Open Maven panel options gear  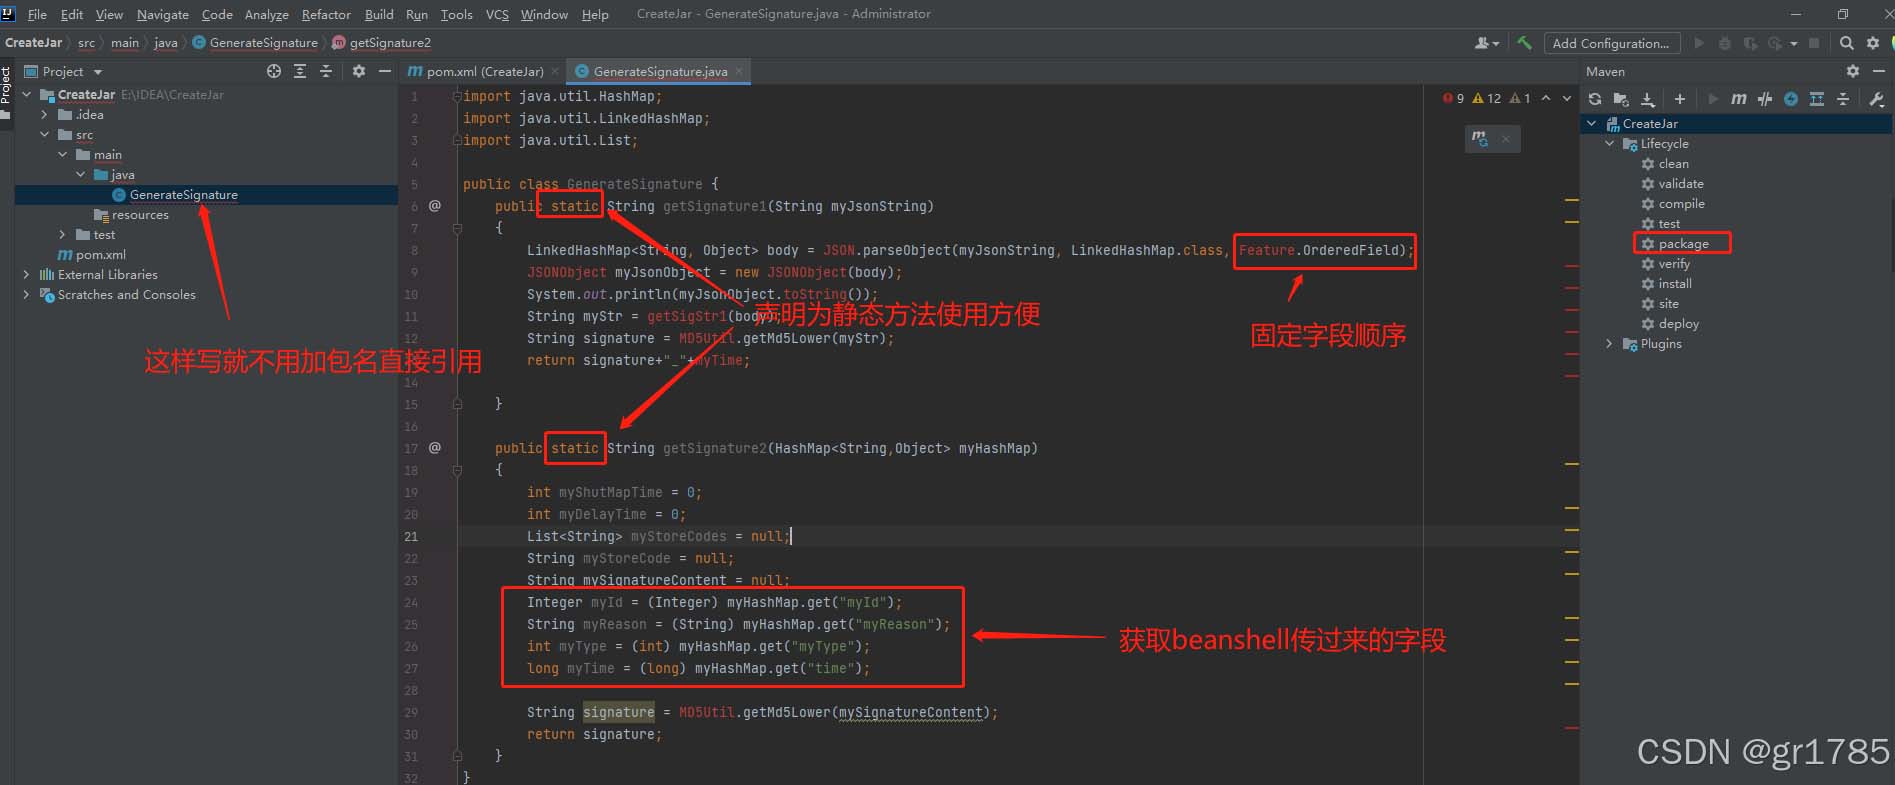1853,71
